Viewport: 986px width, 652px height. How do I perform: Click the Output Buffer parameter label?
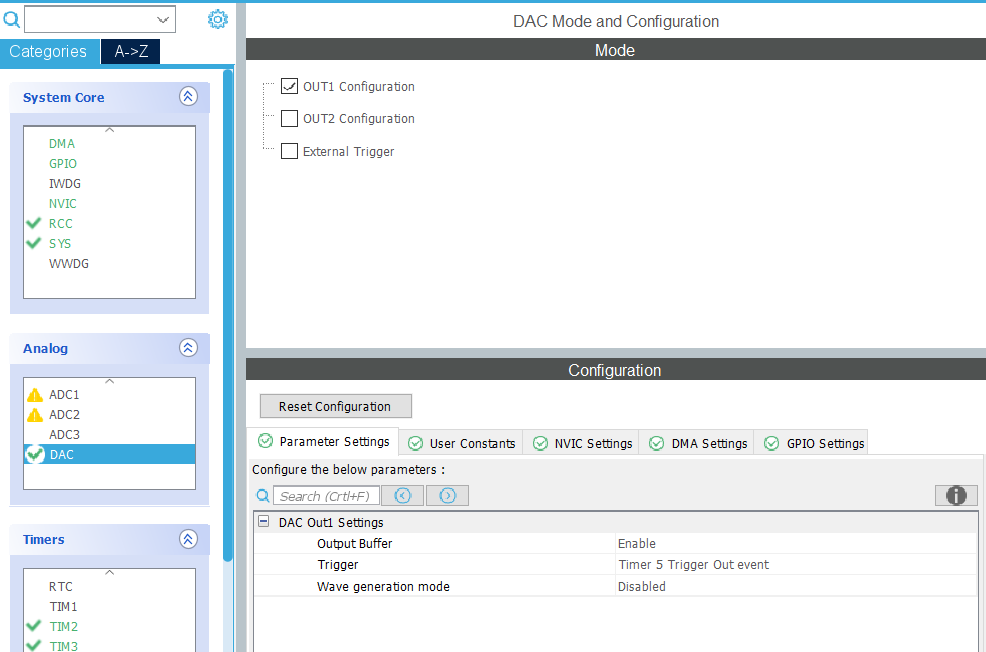tap(355, 543)
